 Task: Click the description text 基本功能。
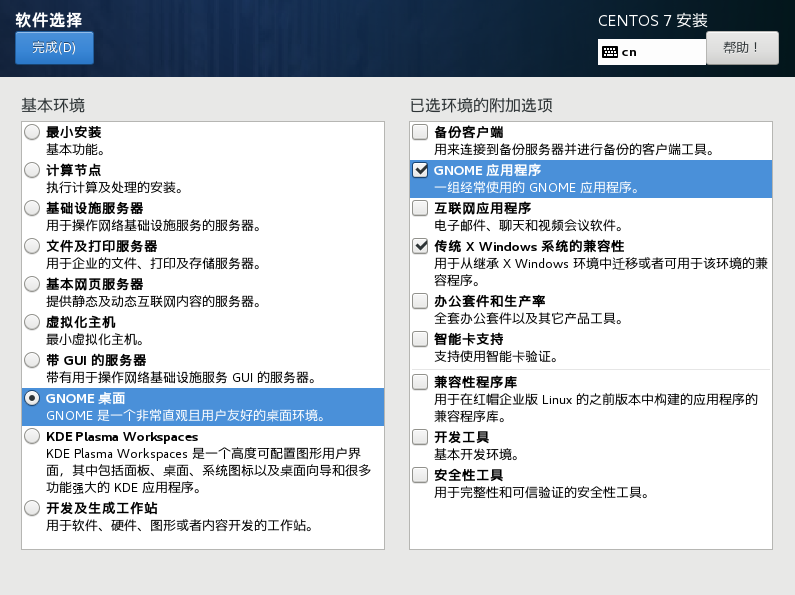[76, 150]
